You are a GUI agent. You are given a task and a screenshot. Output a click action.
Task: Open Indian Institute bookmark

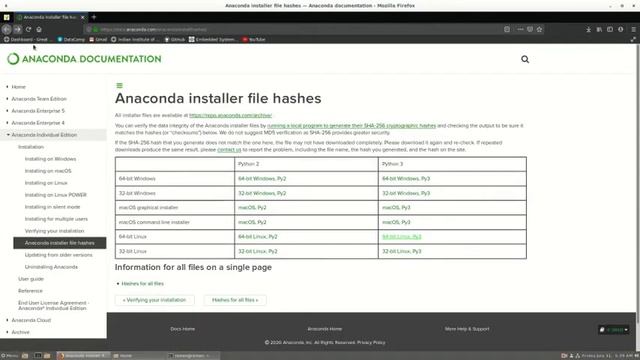[x=135, y=40]
